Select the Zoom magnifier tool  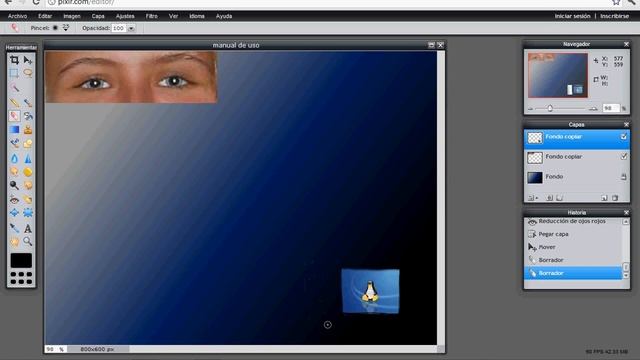coord(28,242)
